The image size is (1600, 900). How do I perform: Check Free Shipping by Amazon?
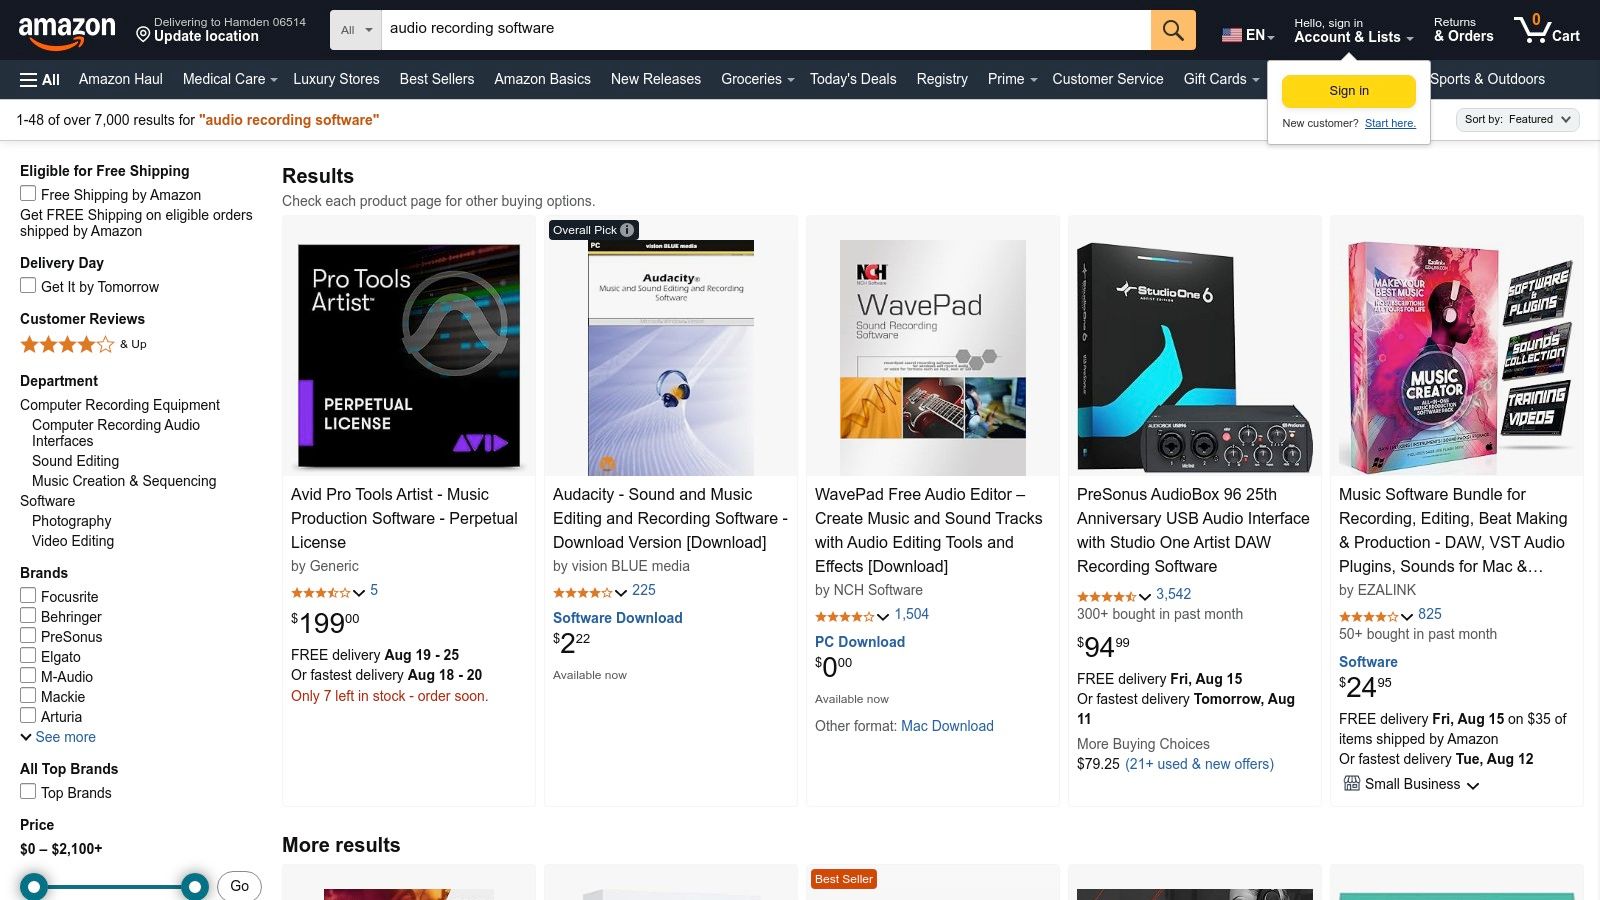[x=28, y=194]
